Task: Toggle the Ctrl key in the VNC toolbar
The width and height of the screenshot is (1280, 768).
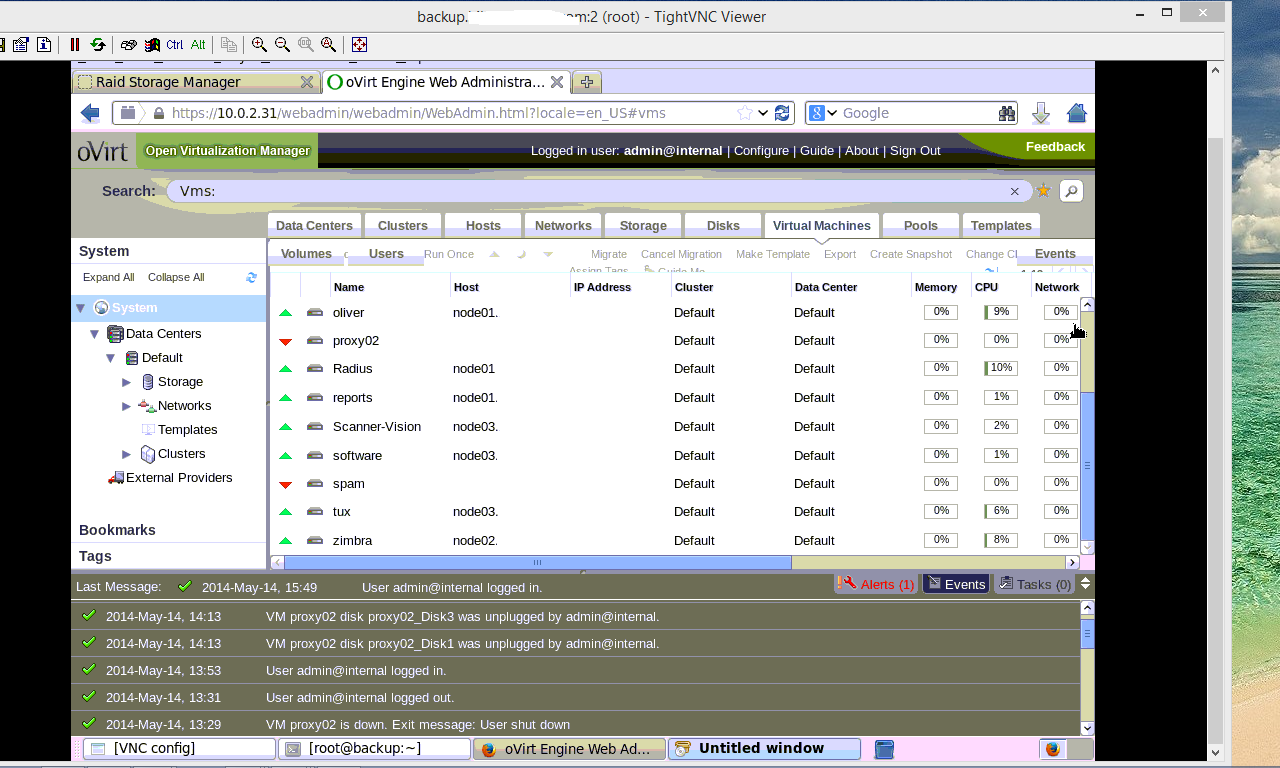Action: [174, 44]
